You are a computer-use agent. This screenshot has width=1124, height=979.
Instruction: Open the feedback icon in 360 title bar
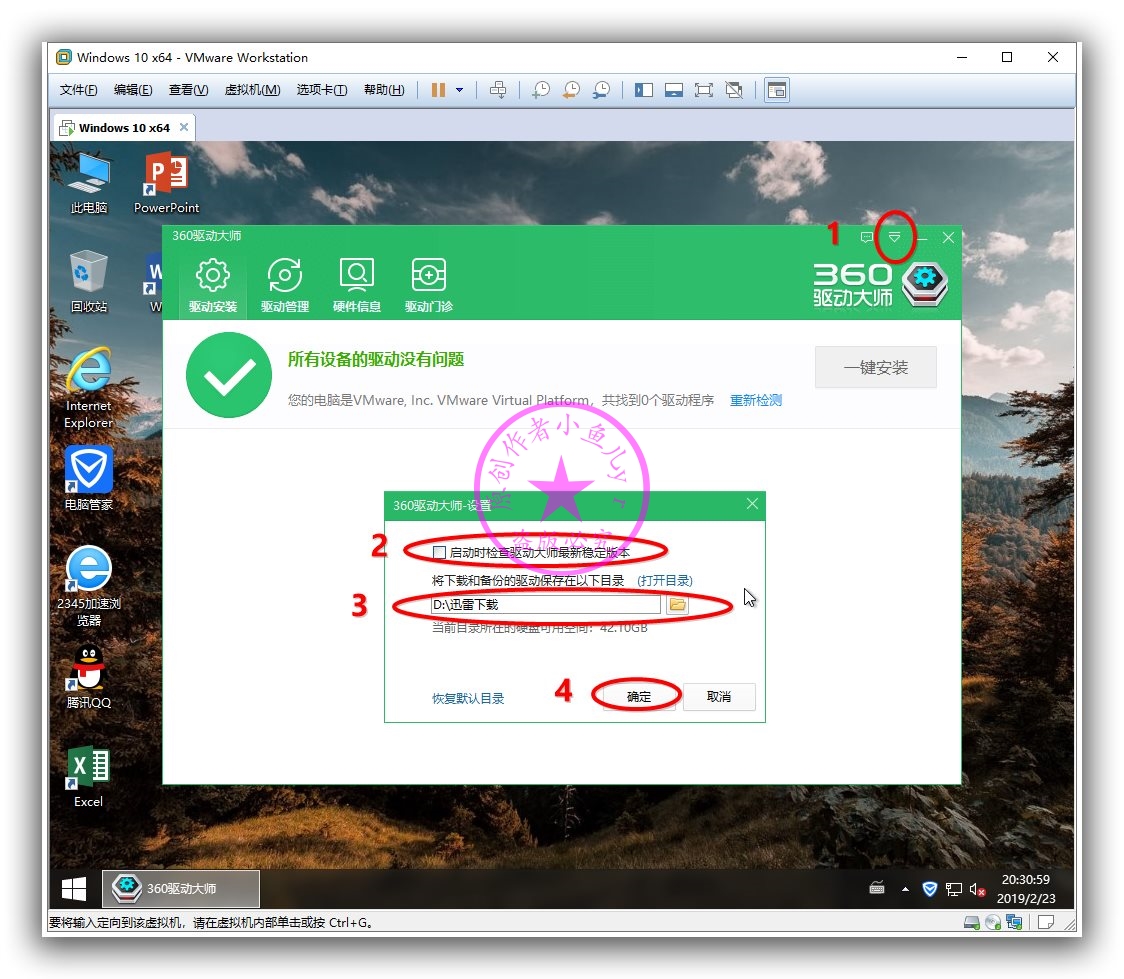(867, 237)
